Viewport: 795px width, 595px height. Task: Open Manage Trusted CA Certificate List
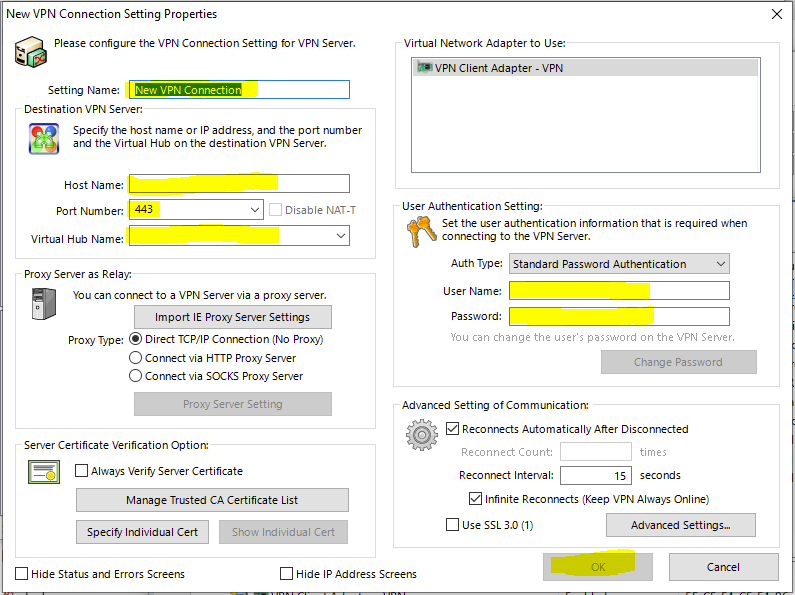pos(212,500)
